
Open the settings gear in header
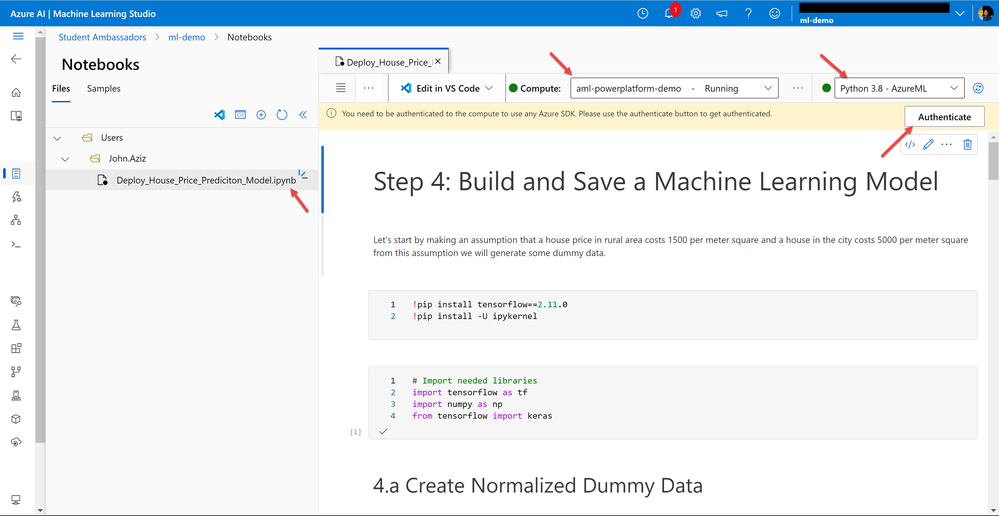696,14
